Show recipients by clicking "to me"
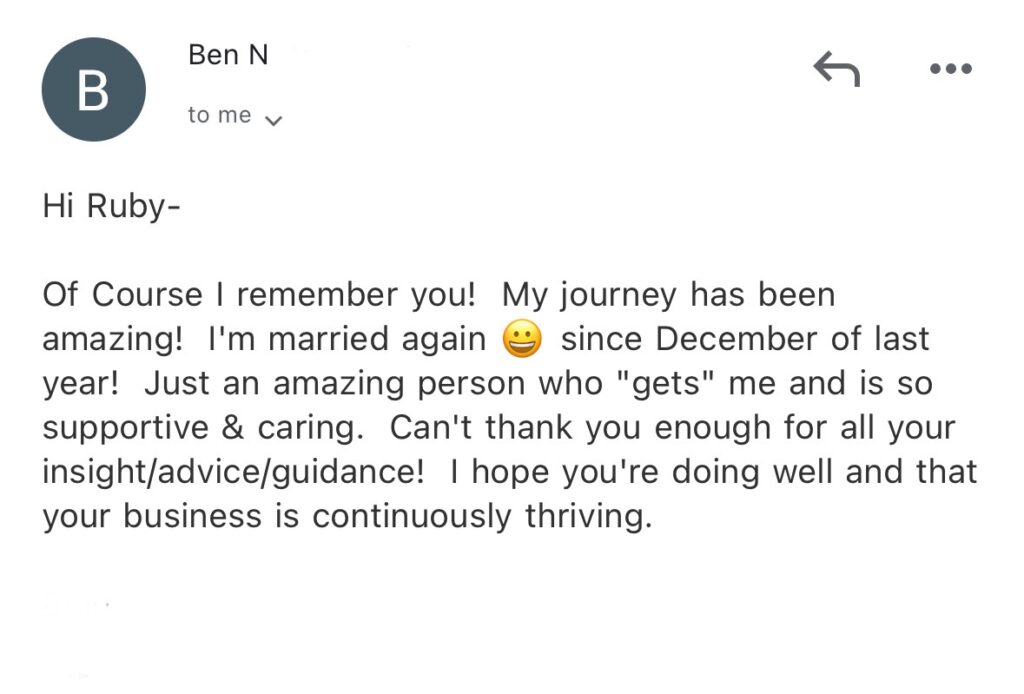This screenshot has height=694, width=1024. 219,115
